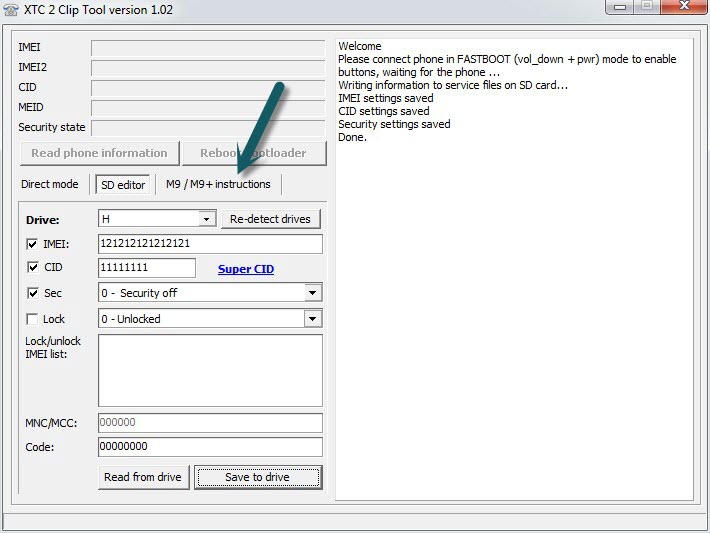This screenshot has height=533, width=710.
Task: Enable the Lock checkbox
Action: point(32,319)
